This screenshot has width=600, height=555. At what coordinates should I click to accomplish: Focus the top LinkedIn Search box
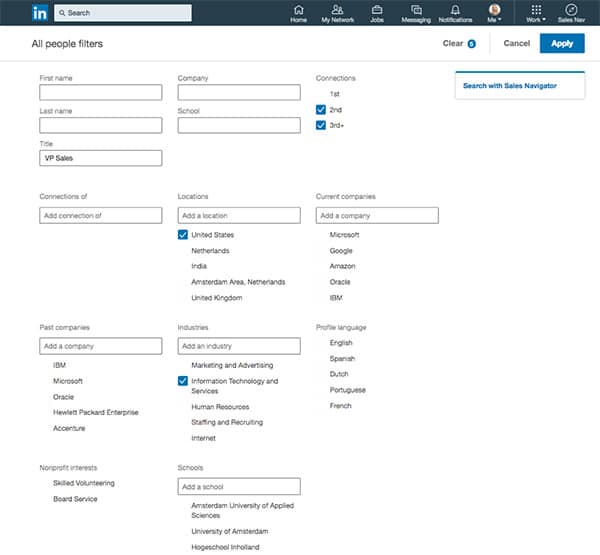pos(123,13)
